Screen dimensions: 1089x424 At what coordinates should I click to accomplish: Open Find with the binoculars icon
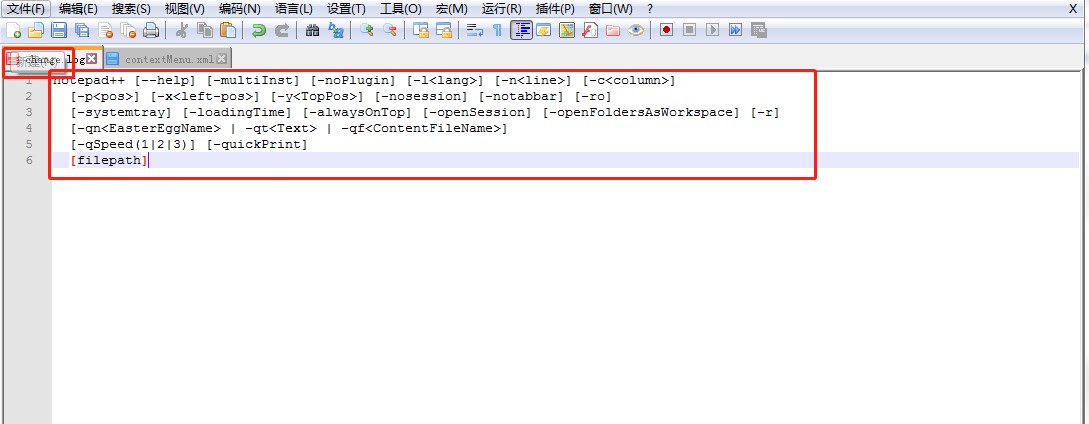(313, 30)
